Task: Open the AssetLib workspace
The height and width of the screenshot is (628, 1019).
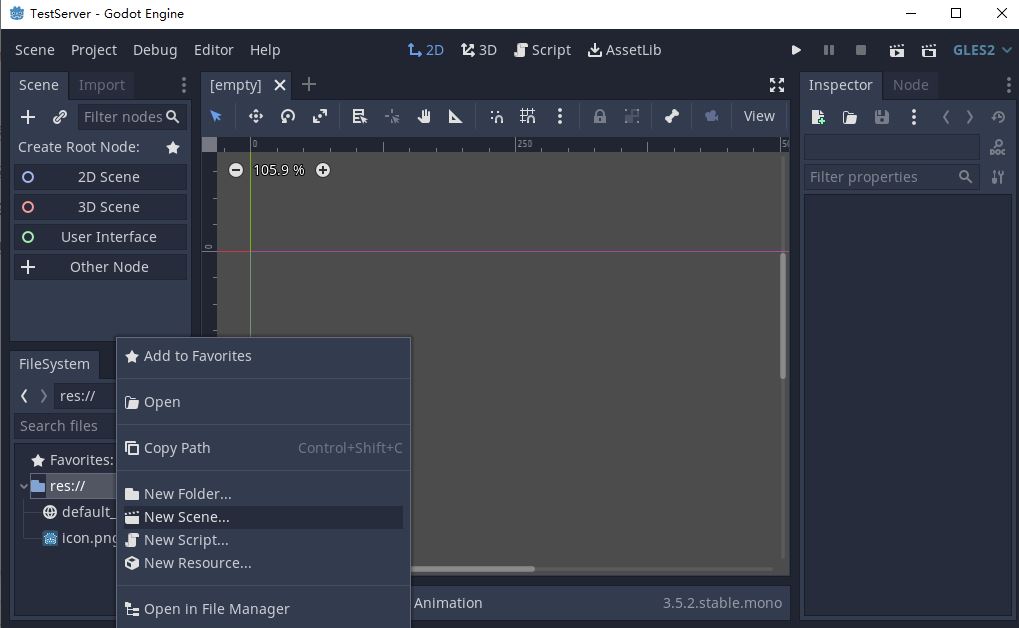Action: (625, 50)
